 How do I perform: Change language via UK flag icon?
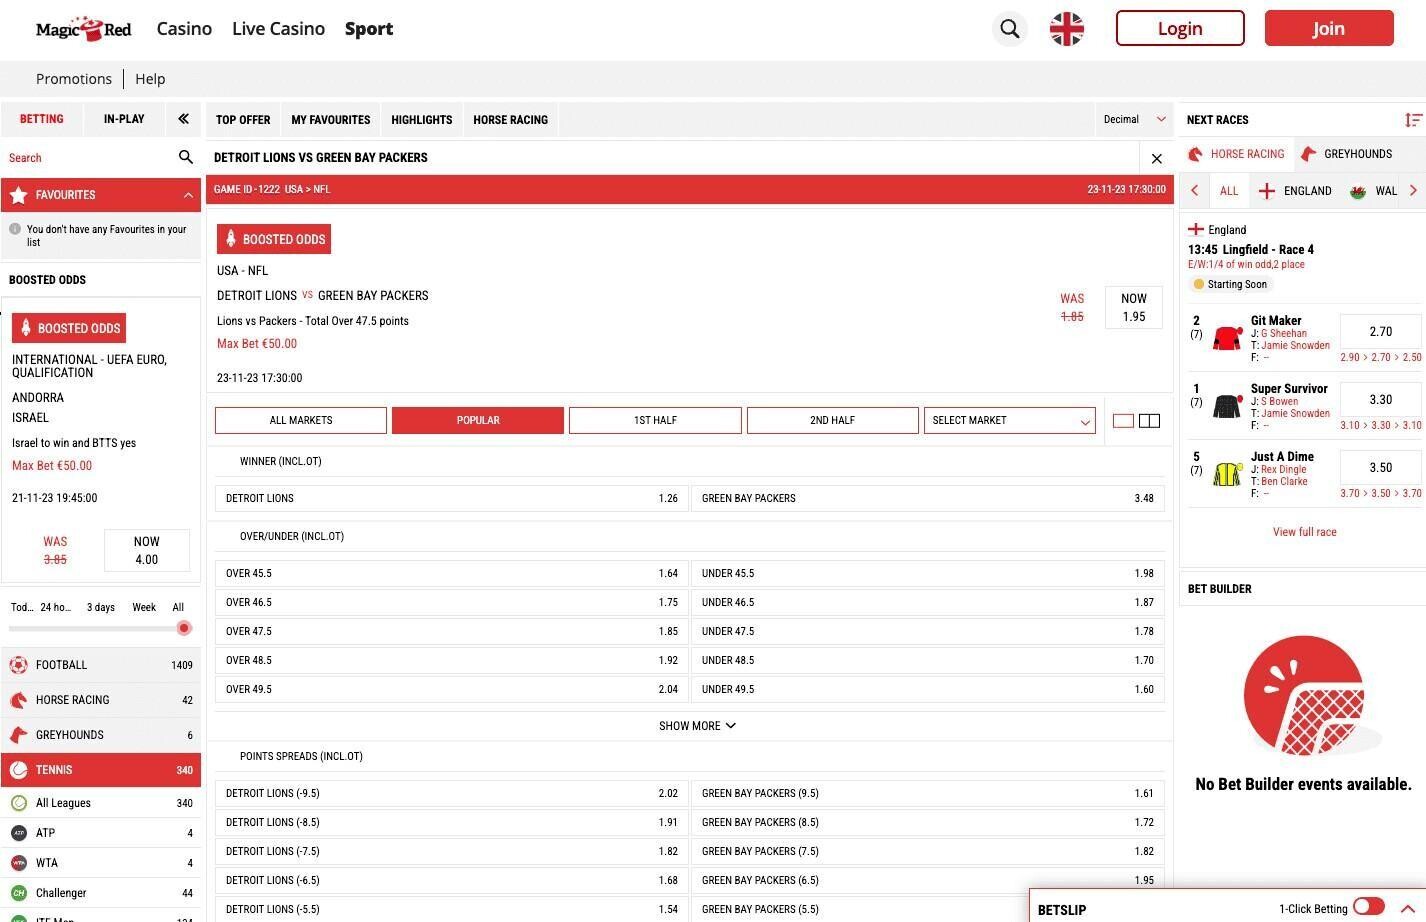[1067, 29]
